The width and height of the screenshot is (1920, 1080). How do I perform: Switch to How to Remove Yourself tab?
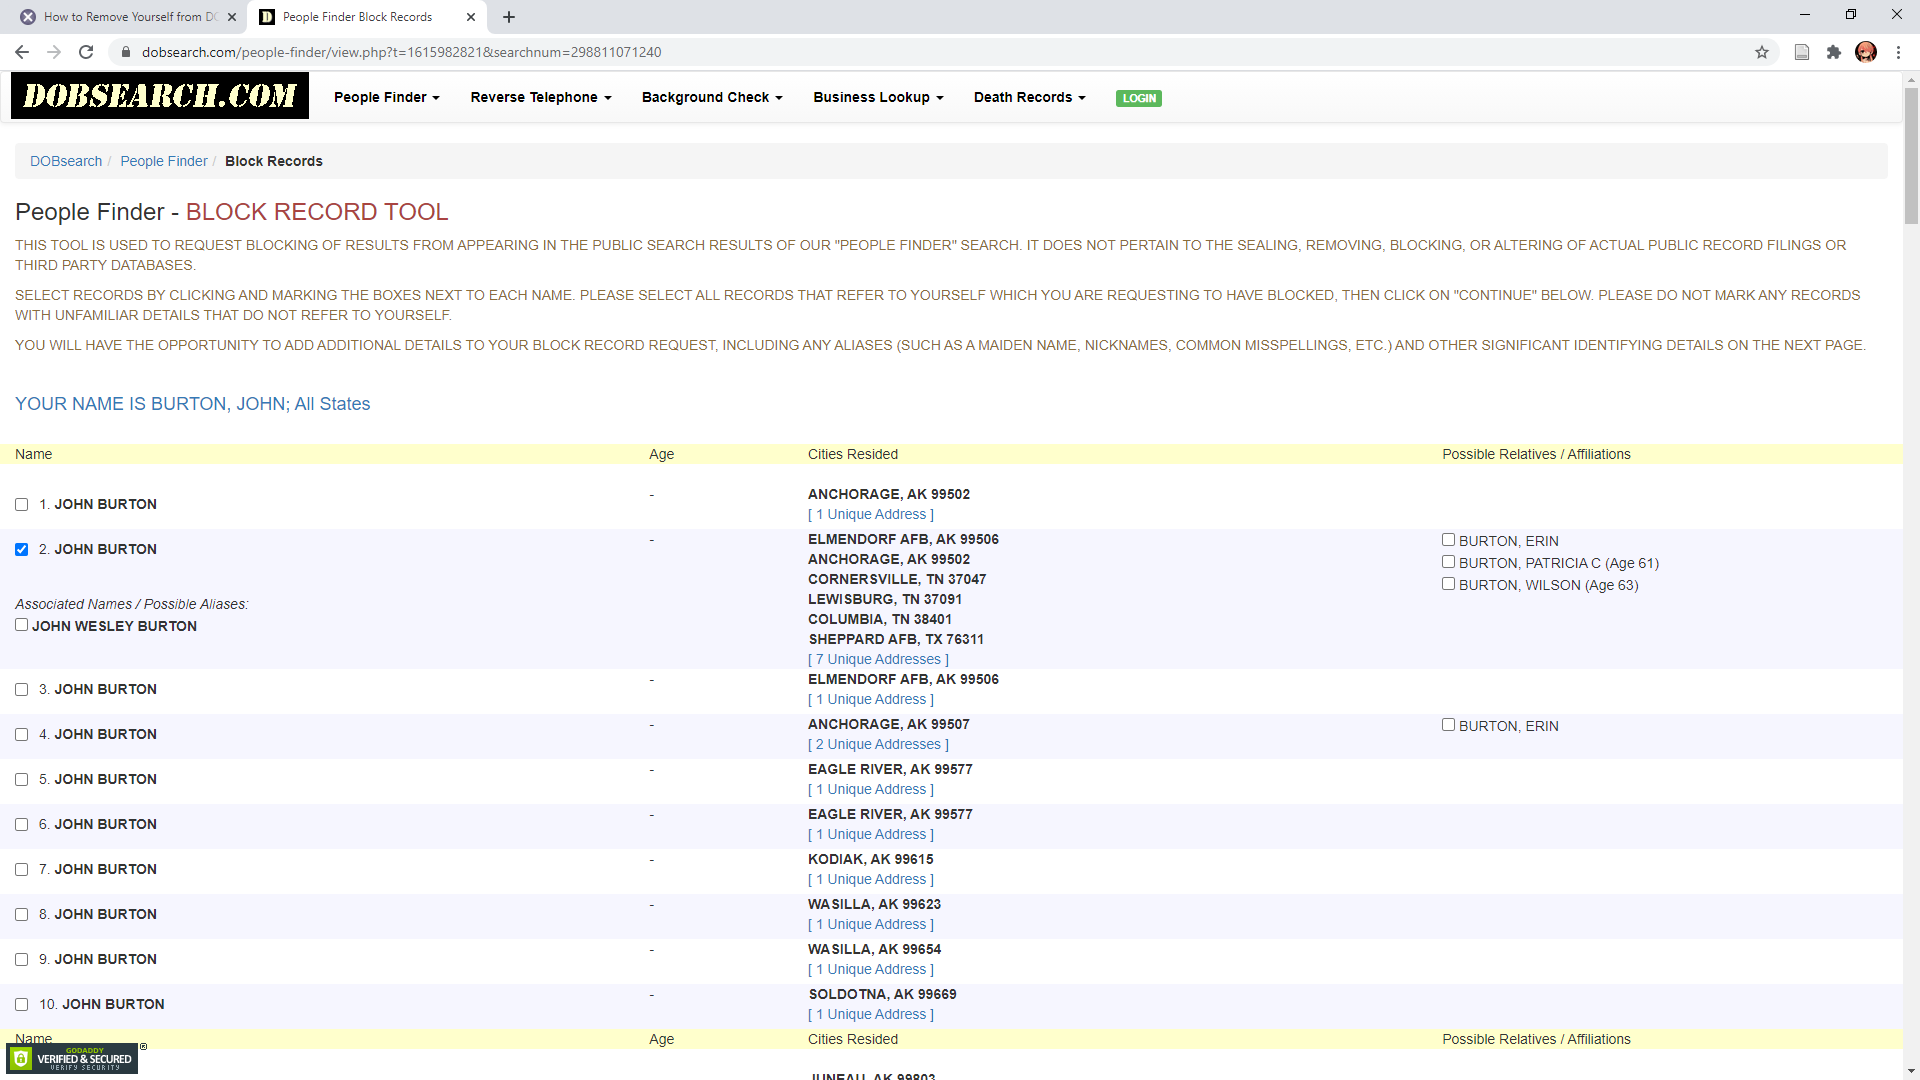click(128, 17)
